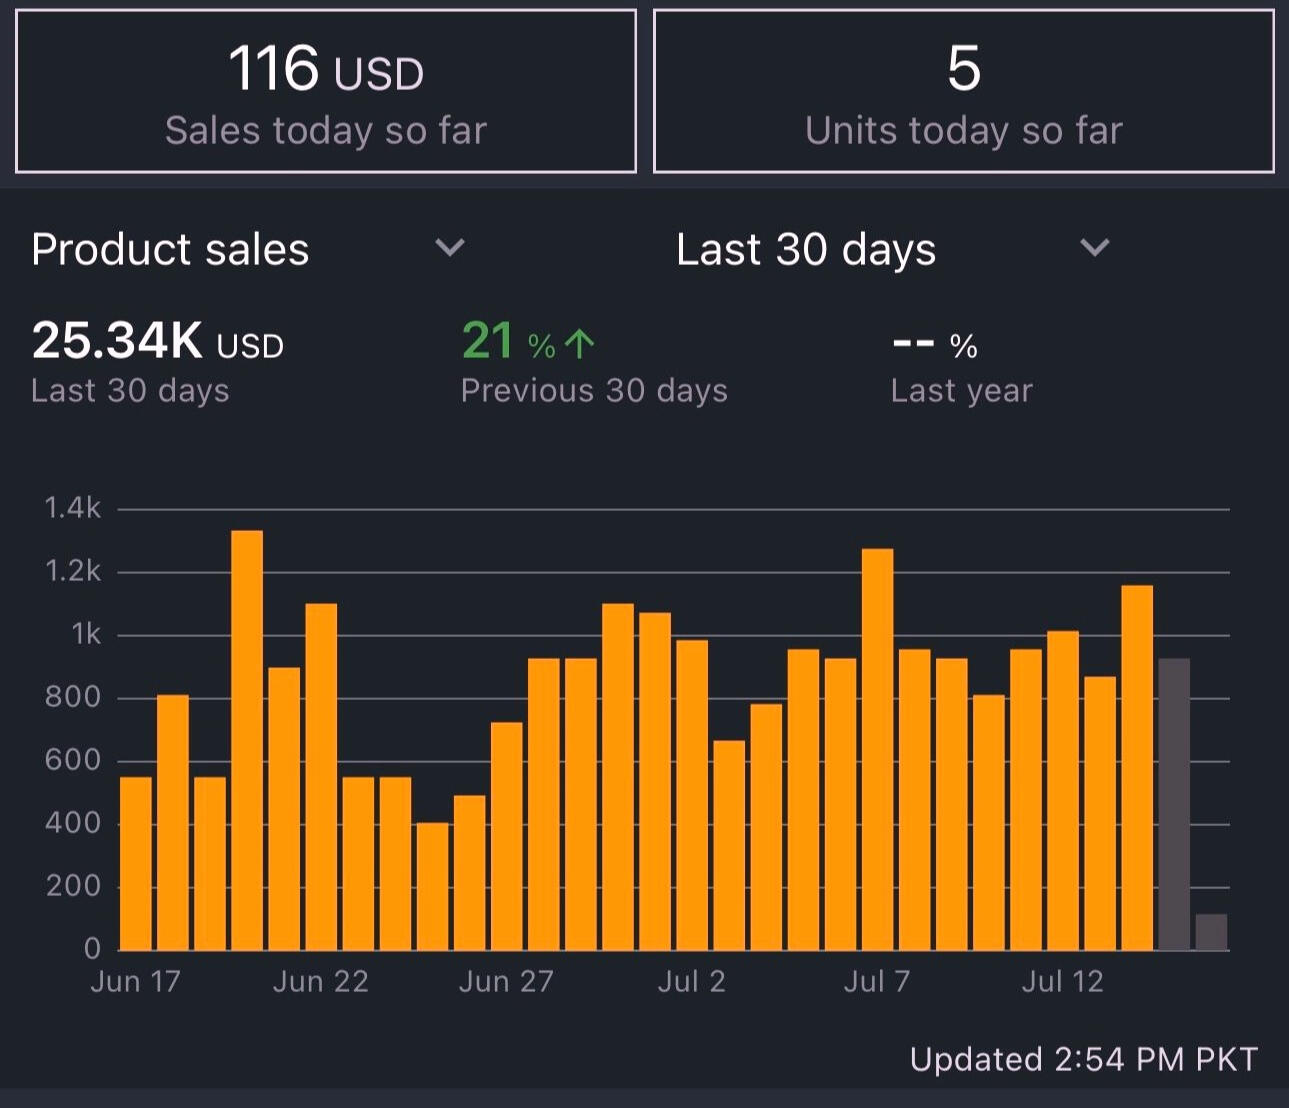Tap the Sales today so far card
1289x1108 pixels.
pos(325,92)
